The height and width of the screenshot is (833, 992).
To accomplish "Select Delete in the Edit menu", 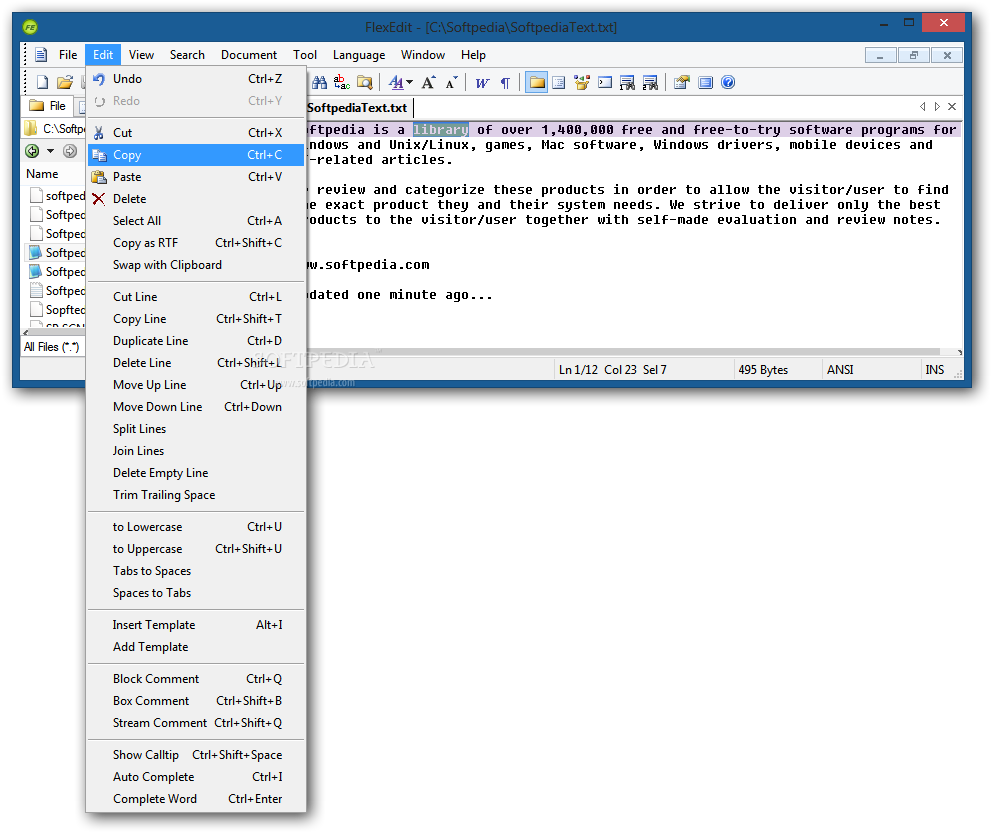I will click(196, 199).
